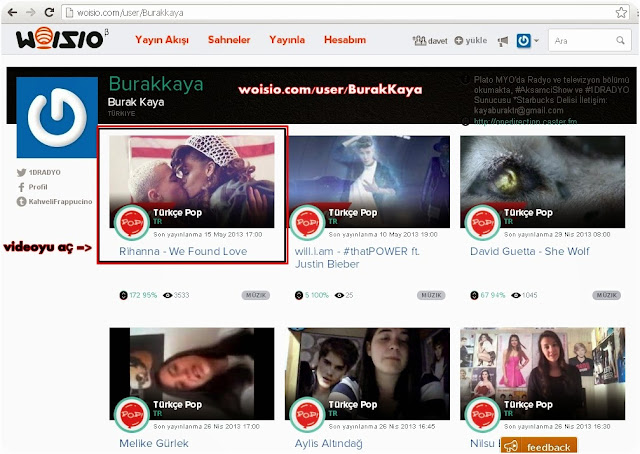This screenshot has height=454, width=640.
Task: Click the date text 29 Nis 2013 08:00
Action: tap(583, 234)
